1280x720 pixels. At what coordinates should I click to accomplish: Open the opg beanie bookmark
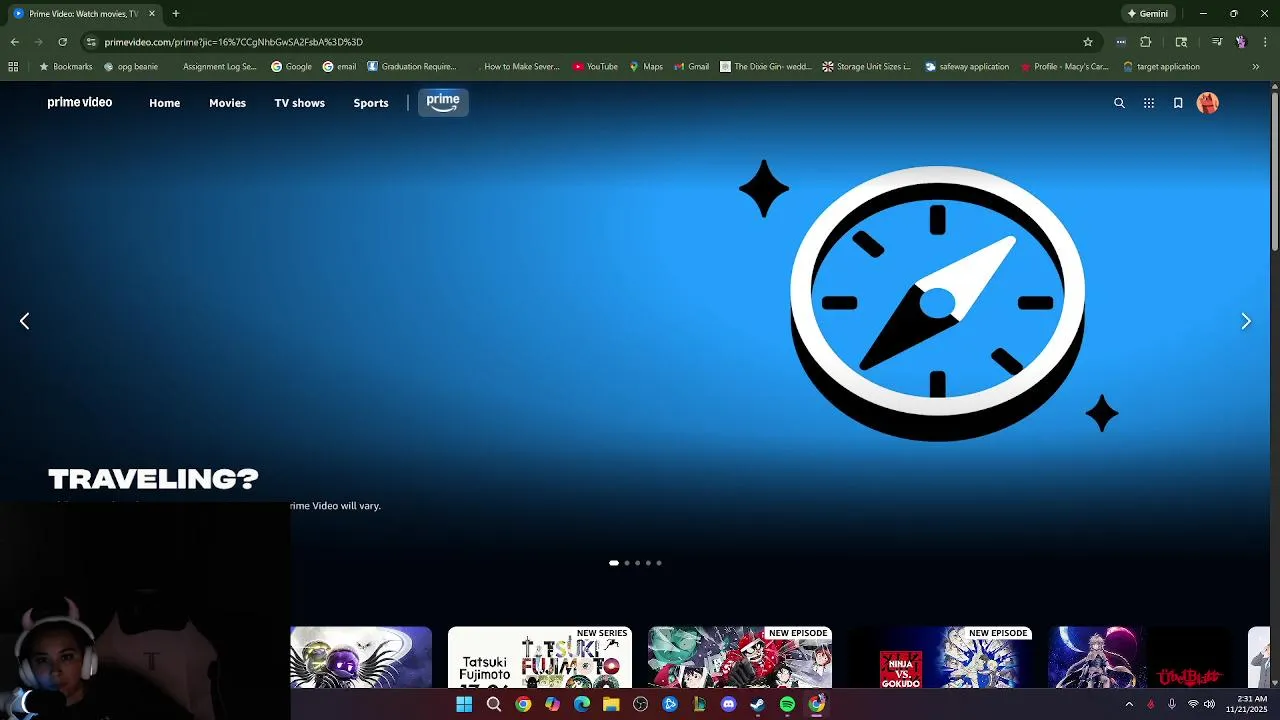pyautogui.click(x=131, y=67)
